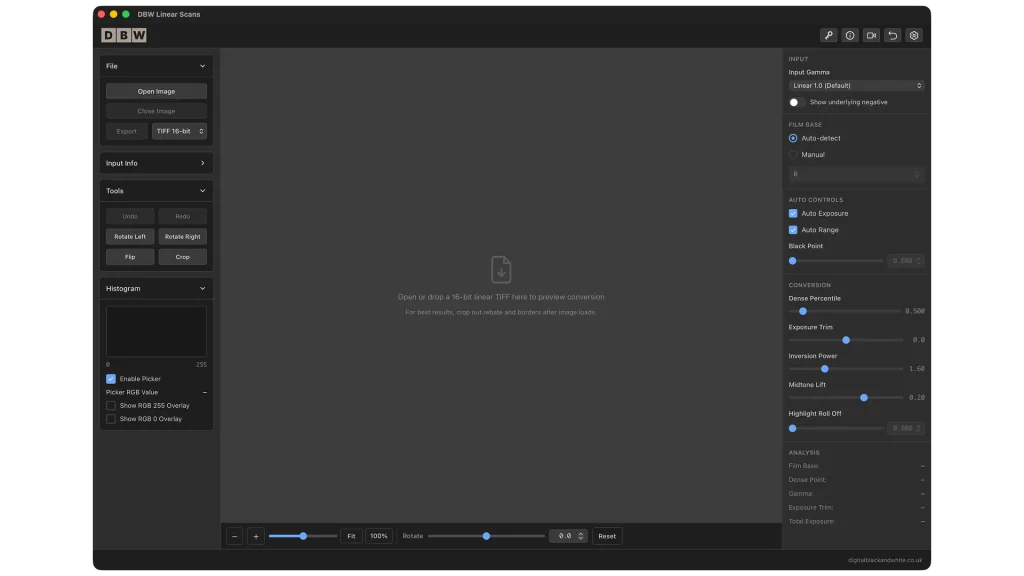This screenshot has height=576, width=1024.
Task: Click the Redo button in Tools
Action: click(x=182, y=216)
